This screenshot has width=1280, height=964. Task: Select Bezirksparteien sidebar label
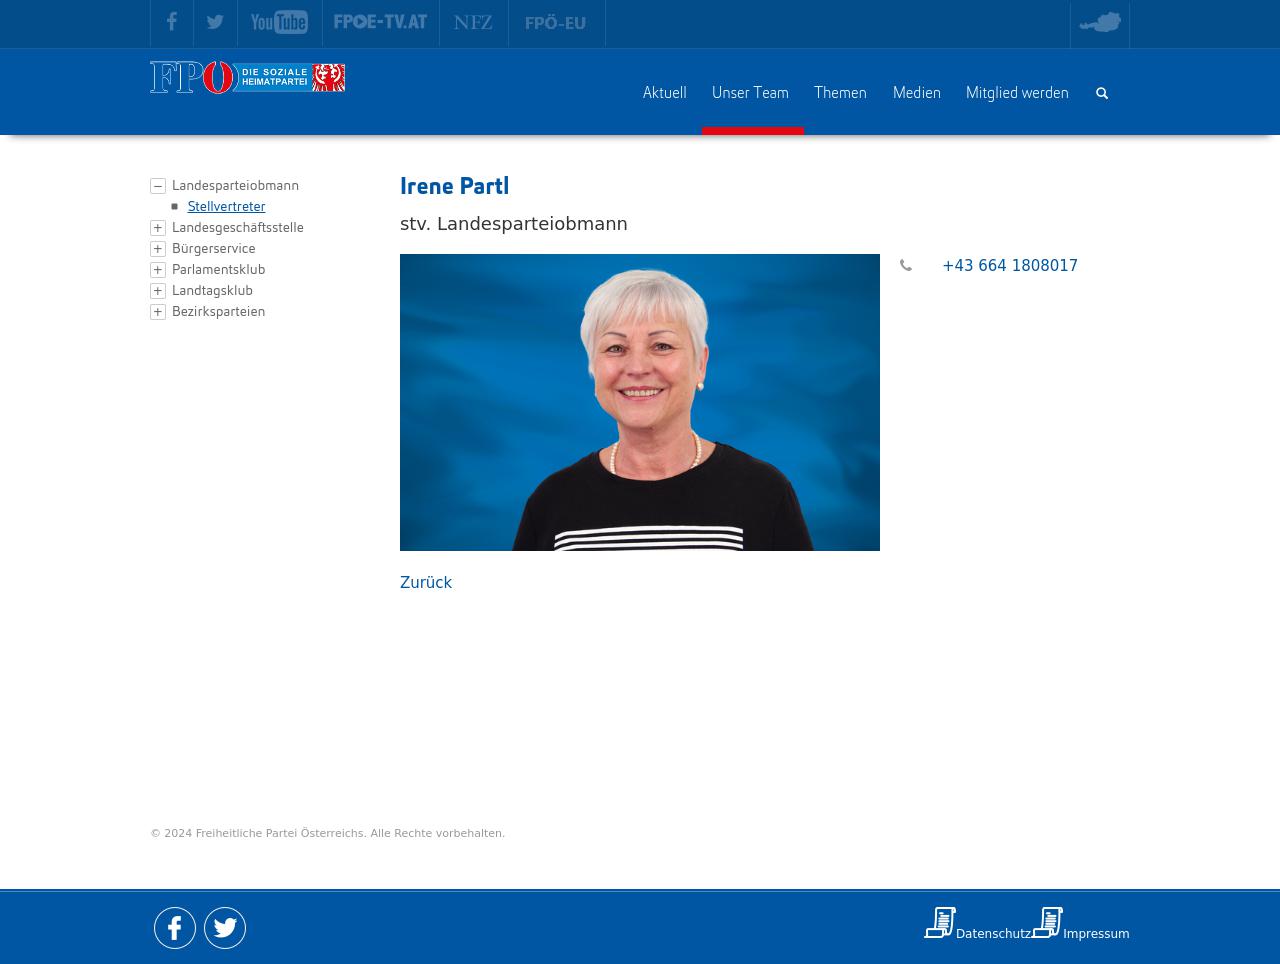(218, 311)
